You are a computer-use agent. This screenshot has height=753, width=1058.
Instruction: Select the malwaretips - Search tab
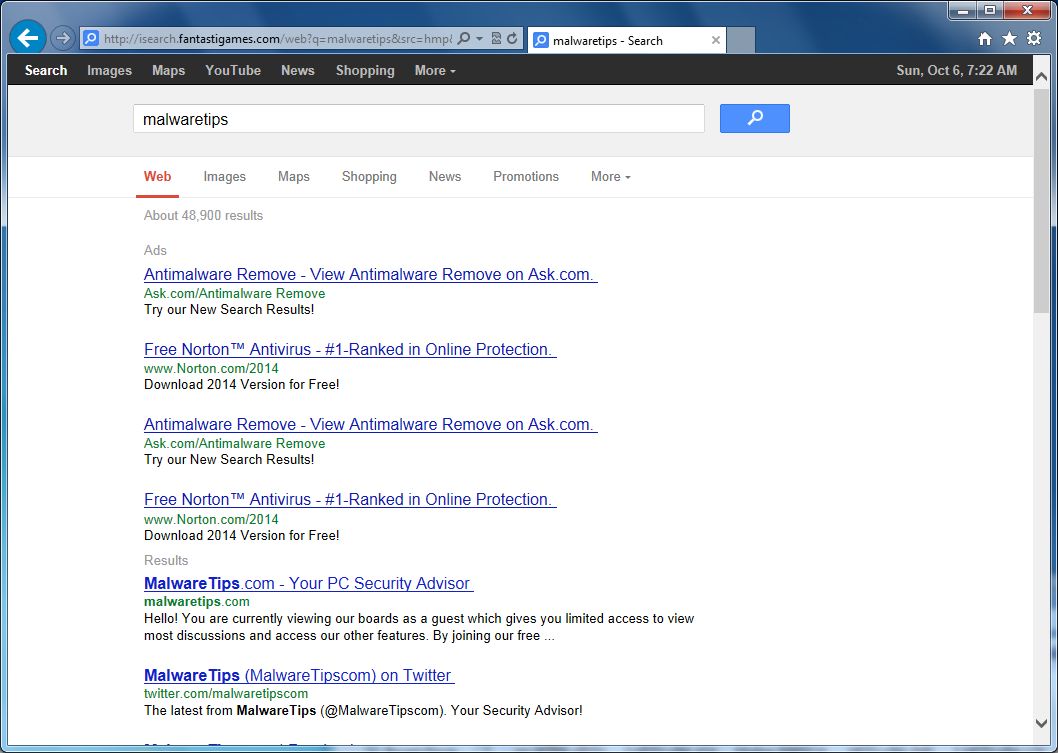click(627, 40)
